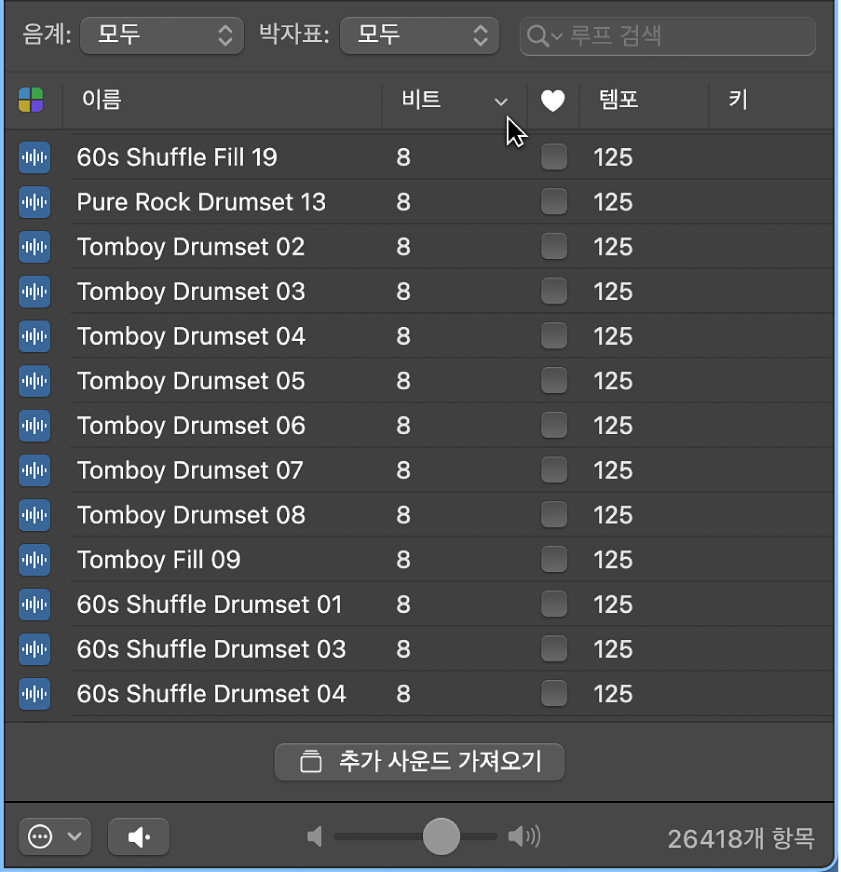
Task: Click the sort chevron in 비트 column
Action: [501, 102]
